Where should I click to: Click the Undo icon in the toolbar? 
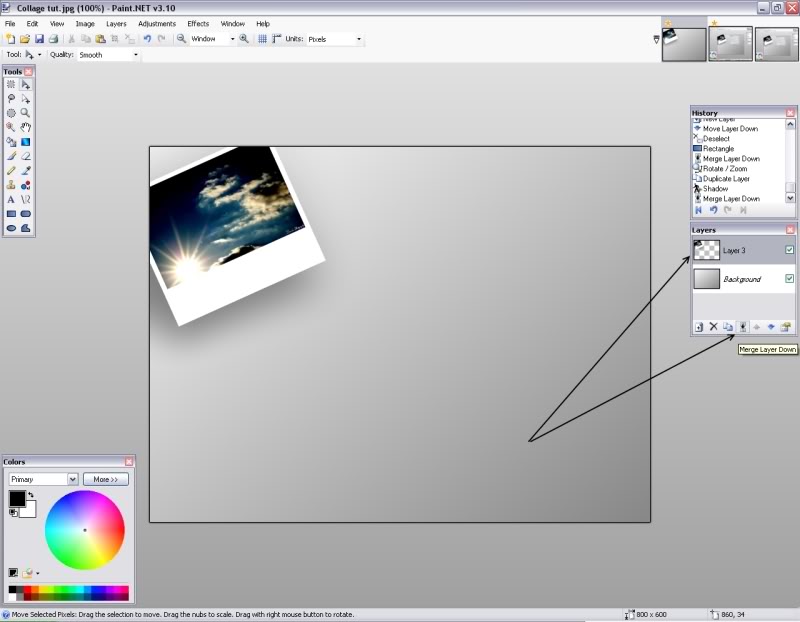pyautogui.click(x=147, y=39)
